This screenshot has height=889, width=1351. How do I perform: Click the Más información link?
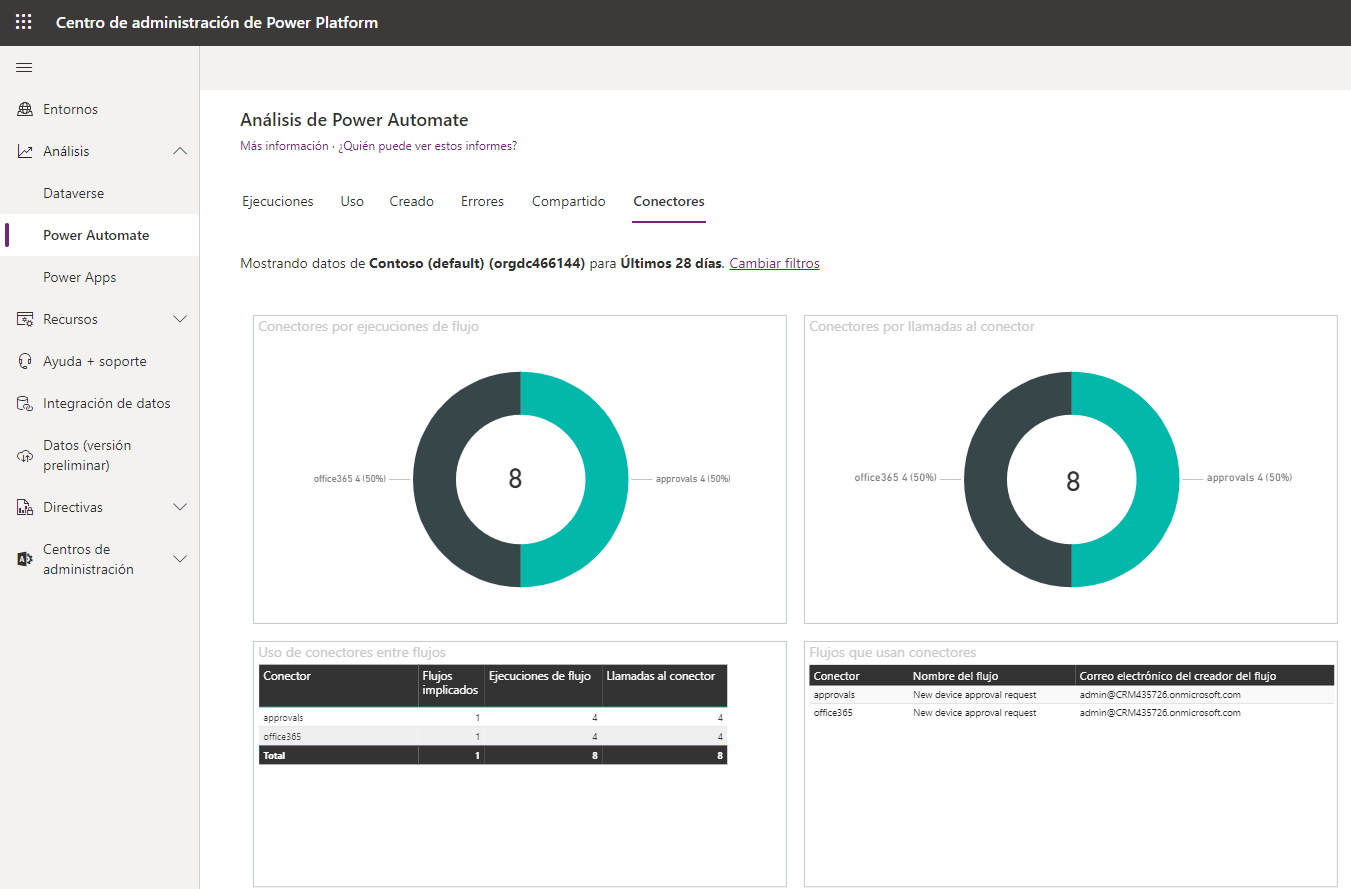point(284,146)
